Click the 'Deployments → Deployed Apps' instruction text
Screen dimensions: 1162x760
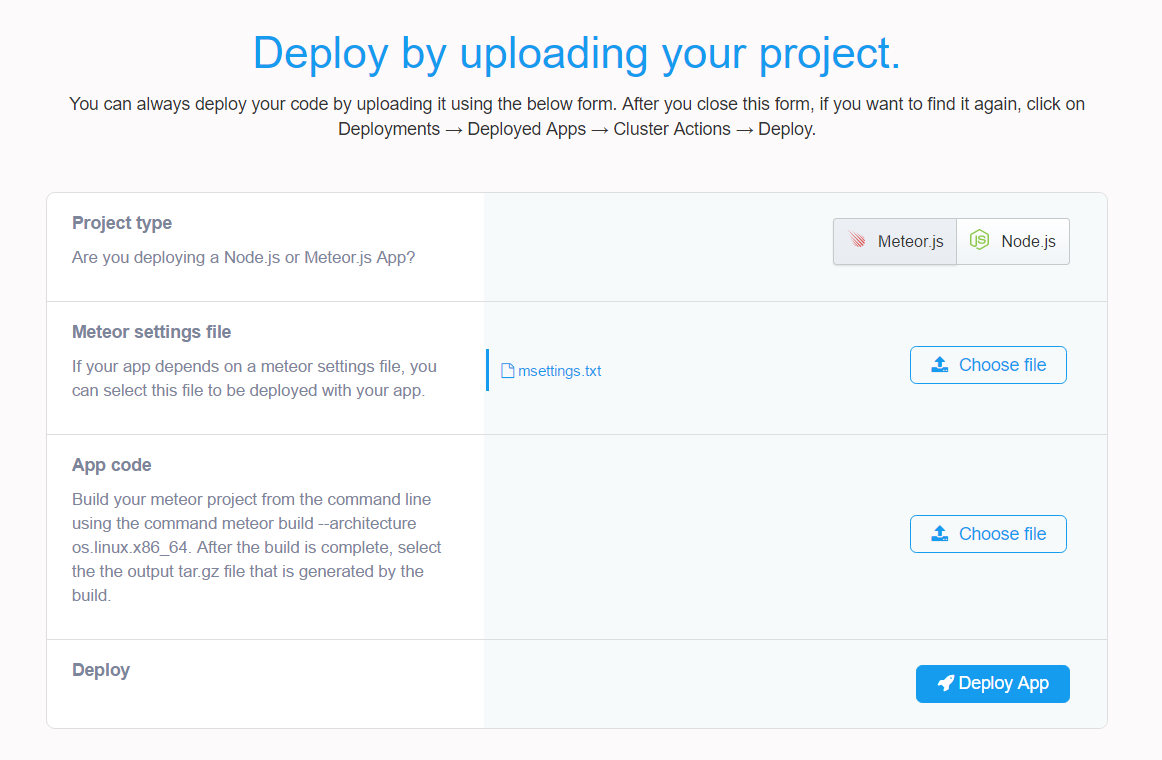pos(577,129)
